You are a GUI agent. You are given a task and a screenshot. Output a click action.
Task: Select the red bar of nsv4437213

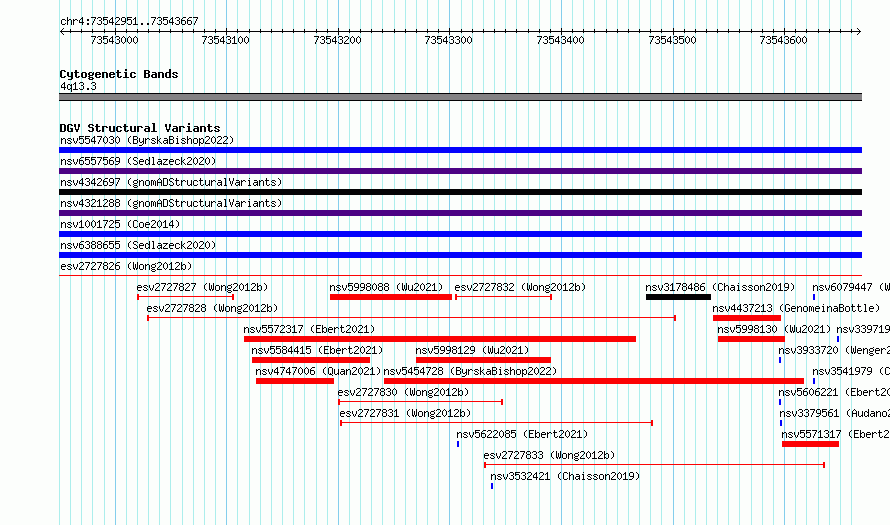[747, 318]
